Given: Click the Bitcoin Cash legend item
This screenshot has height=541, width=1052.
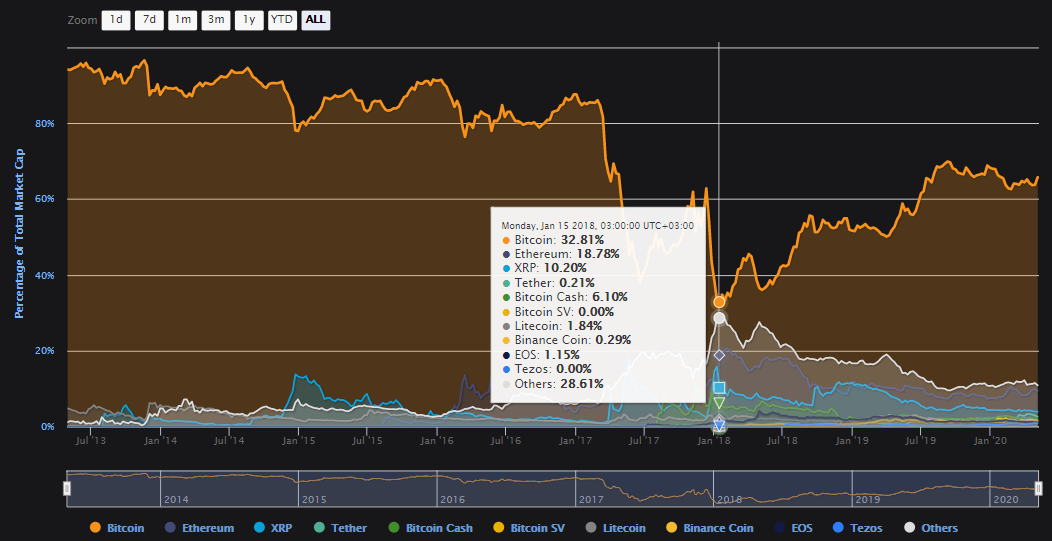Looking at the screenshot, I should click(430, 528).
